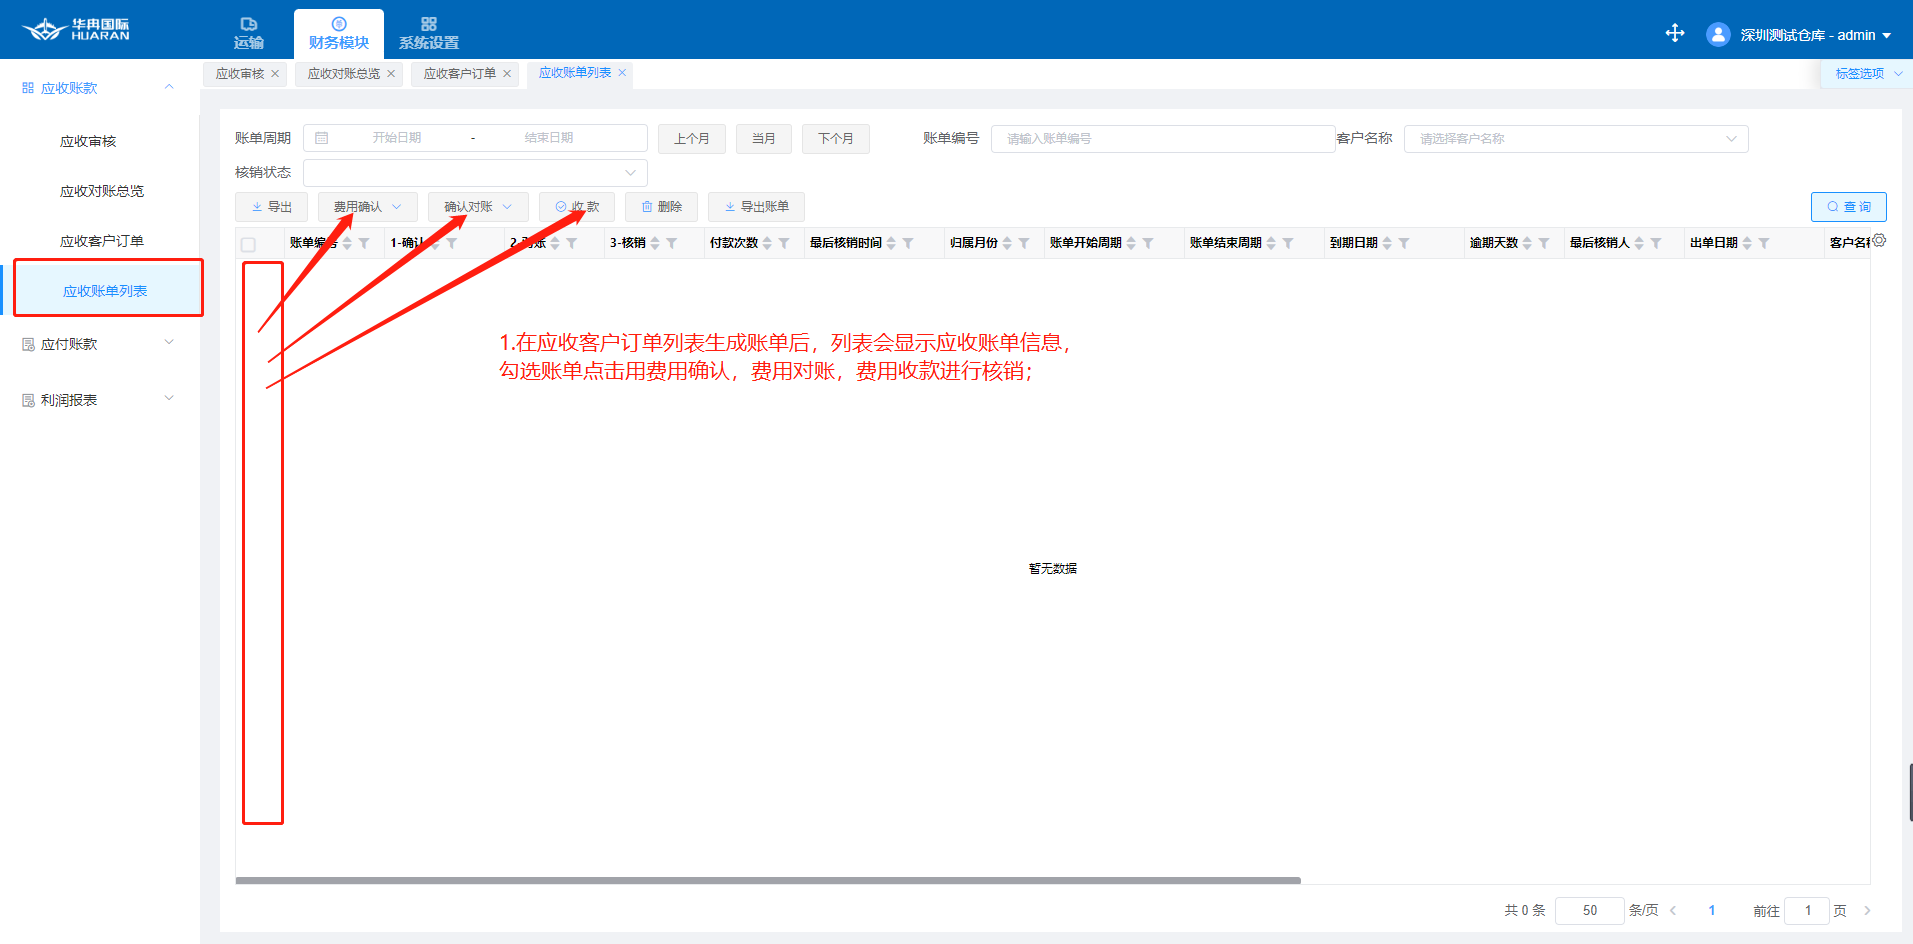
Task: Click the fullscreen move icon in header
Action: (x=1675, y=33)
